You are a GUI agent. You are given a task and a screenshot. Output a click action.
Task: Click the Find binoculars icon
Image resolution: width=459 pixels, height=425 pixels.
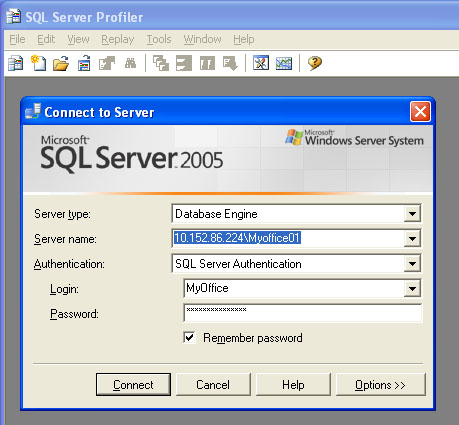pos(130,63)
